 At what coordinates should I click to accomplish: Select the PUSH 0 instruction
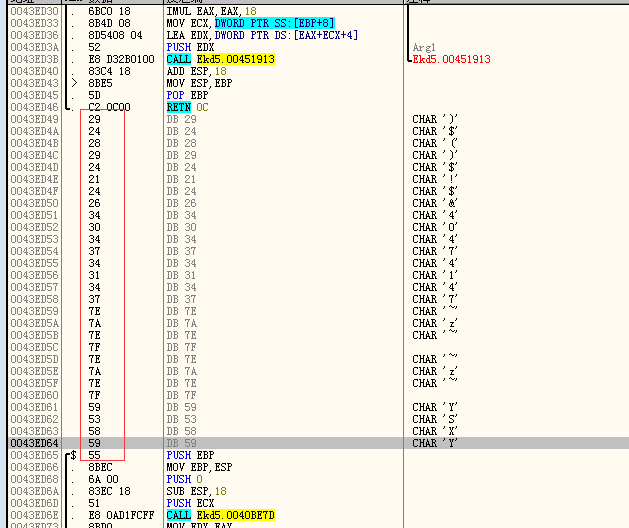pos(181,479)
